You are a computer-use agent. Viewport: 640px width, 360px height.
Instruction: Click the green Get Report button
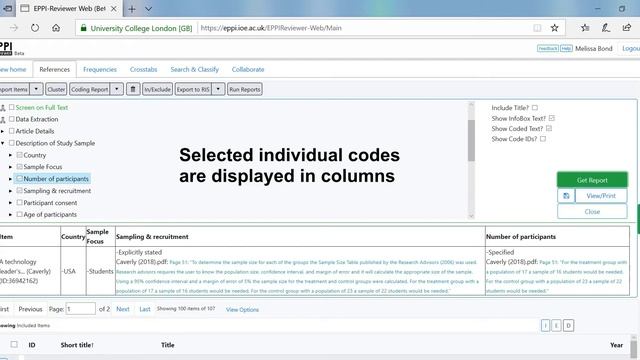click(592, 180)
